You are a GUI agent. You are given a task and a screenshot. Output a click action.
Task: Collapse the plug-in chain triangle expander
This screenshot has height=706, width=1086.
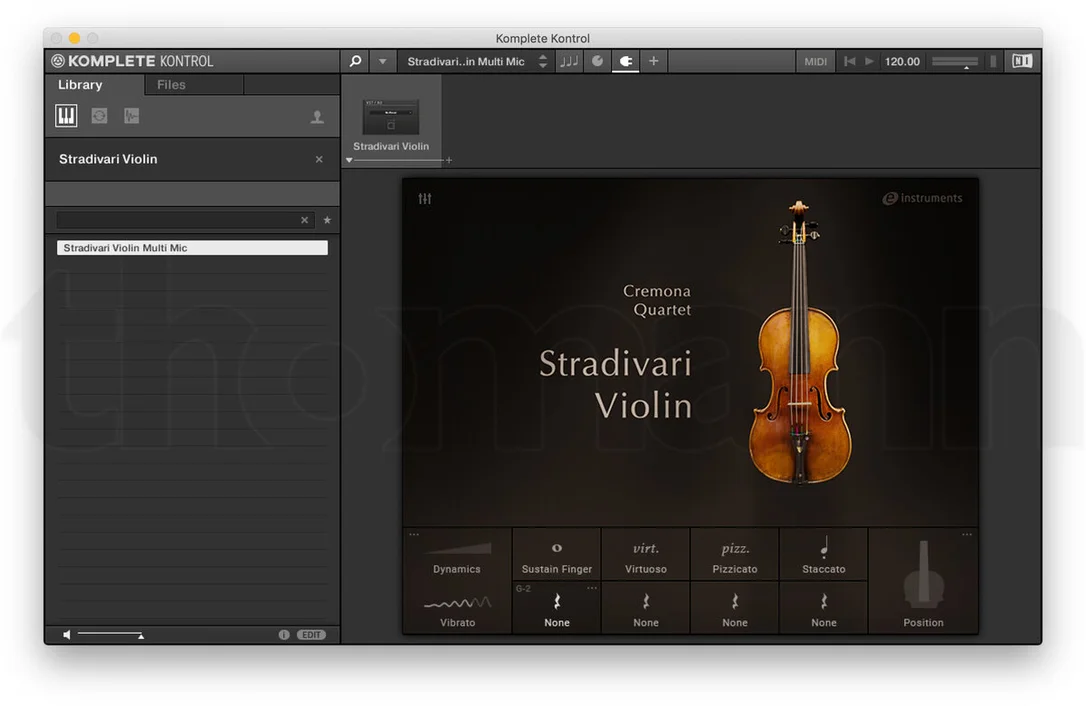tap(349, 160)
